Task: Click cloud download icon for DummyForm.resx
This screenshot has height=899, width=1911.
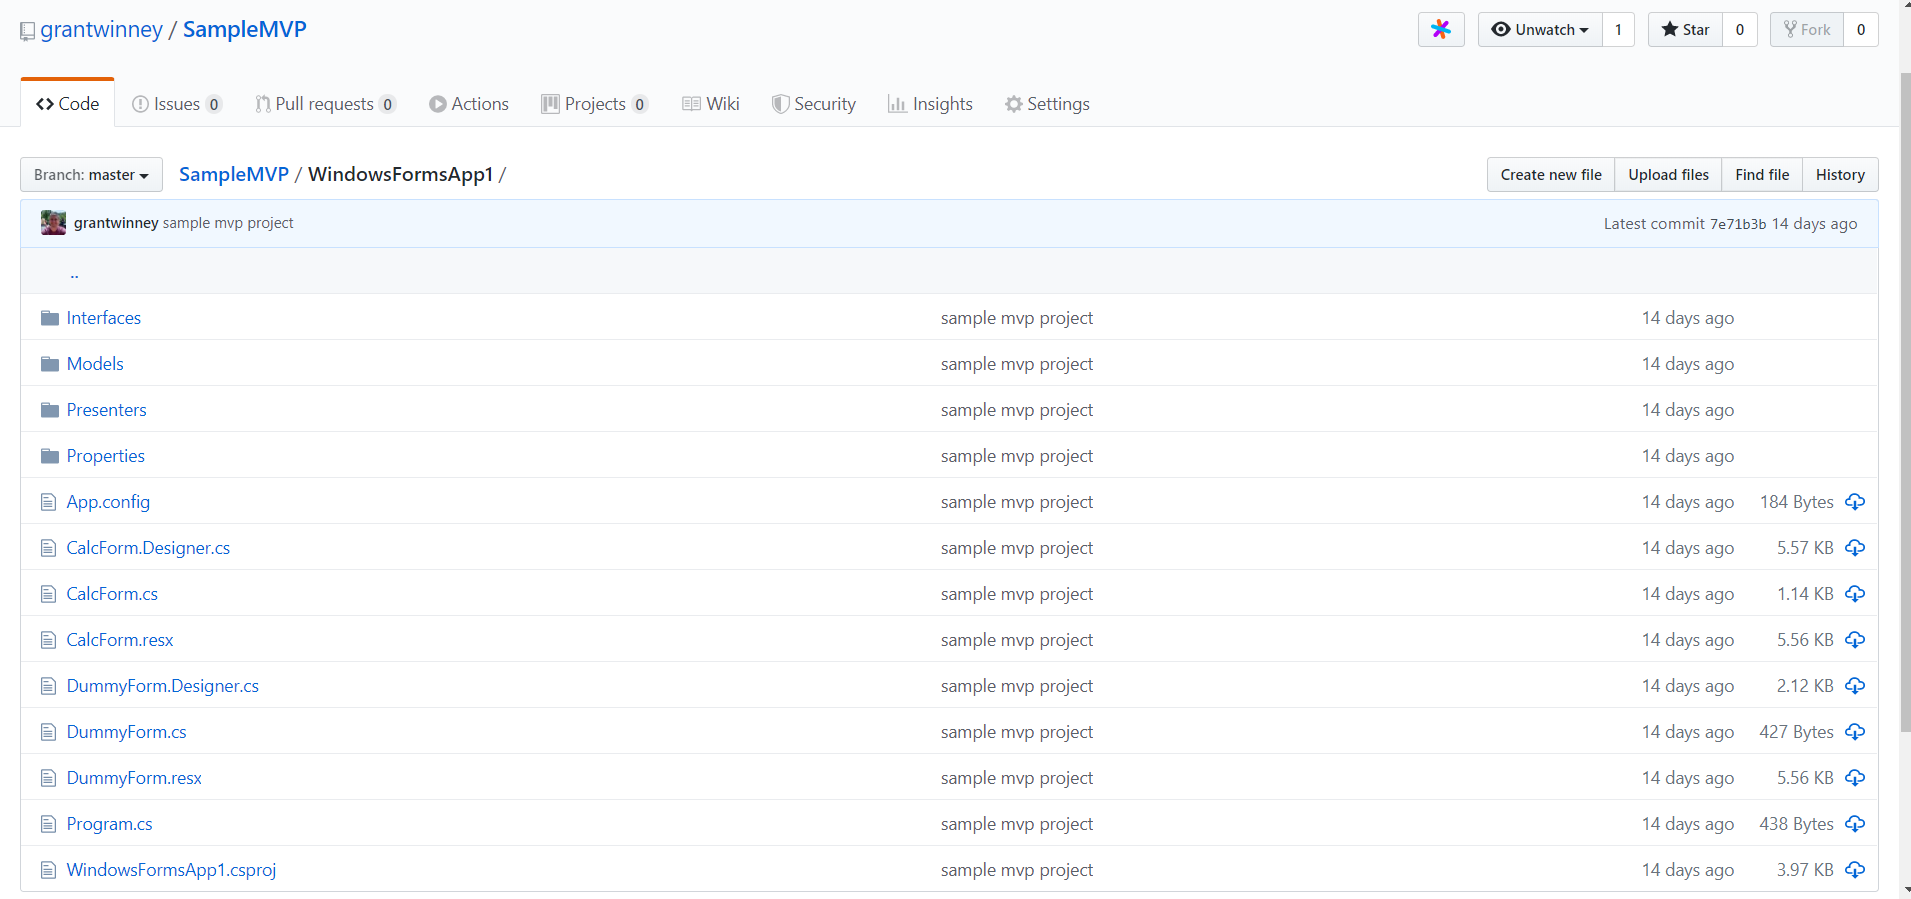Action: (1855, 778)
